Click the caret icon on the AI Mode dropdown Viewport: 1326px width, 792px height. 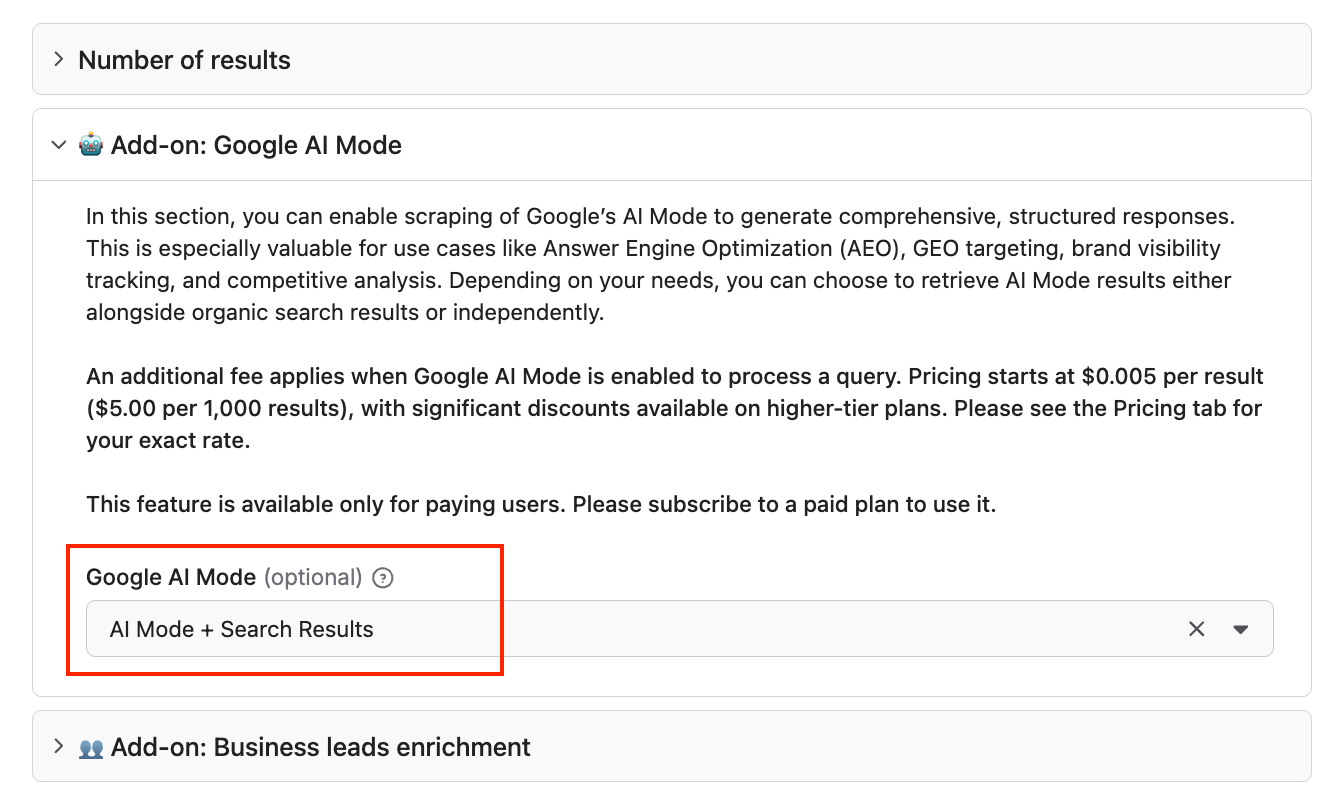click(1240, 629)
